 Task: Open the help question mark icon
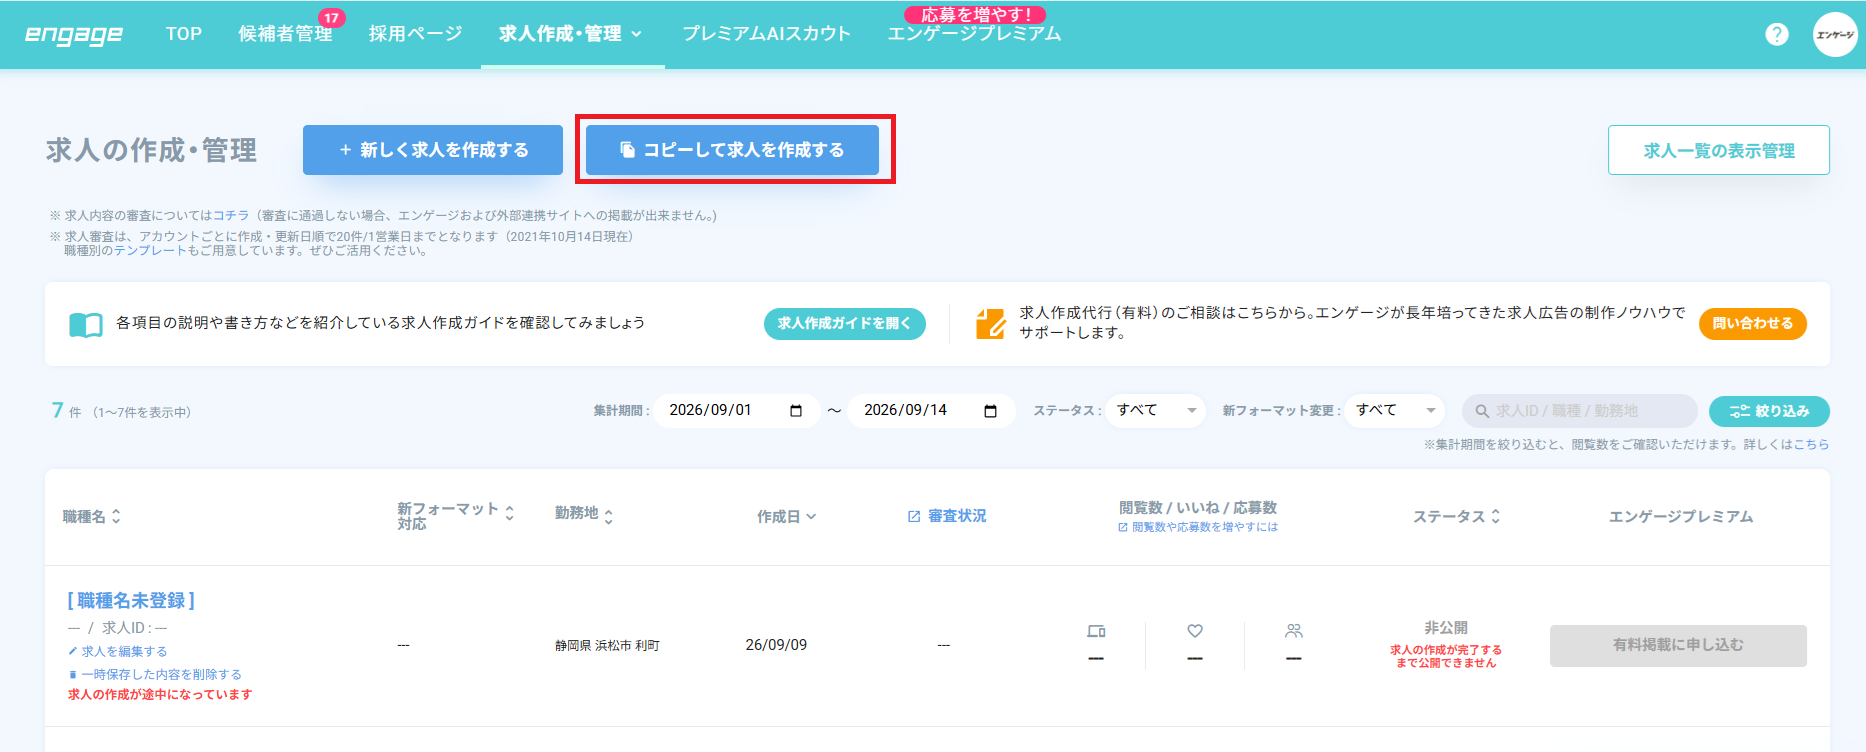coord(1777,34)
